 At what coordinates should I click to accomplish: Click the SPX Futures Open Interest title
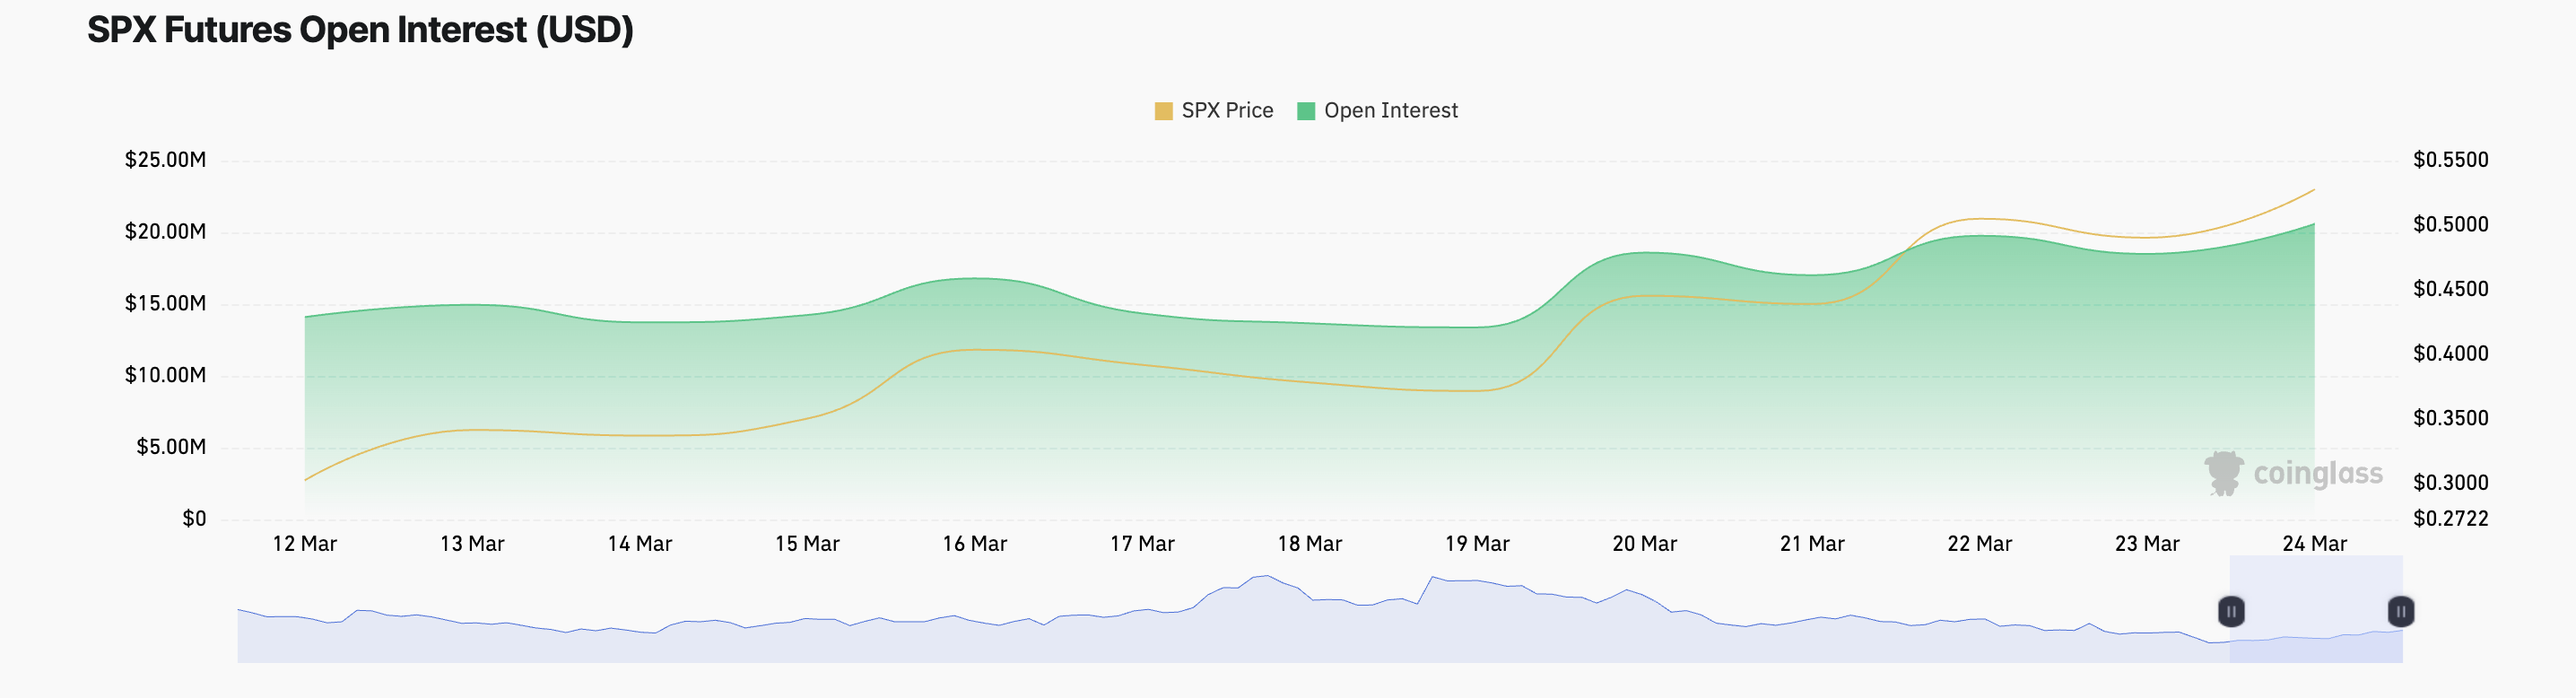click(360, 30)
